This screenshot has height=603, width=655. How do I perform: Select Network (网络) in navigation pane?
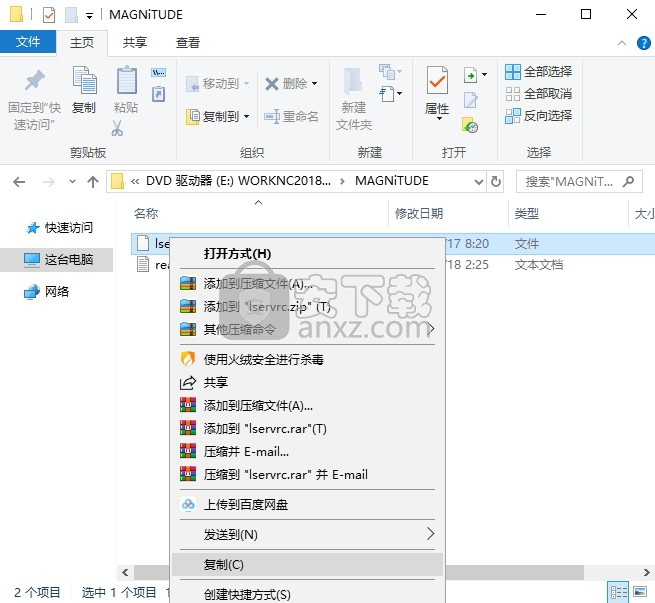(47, 291)
